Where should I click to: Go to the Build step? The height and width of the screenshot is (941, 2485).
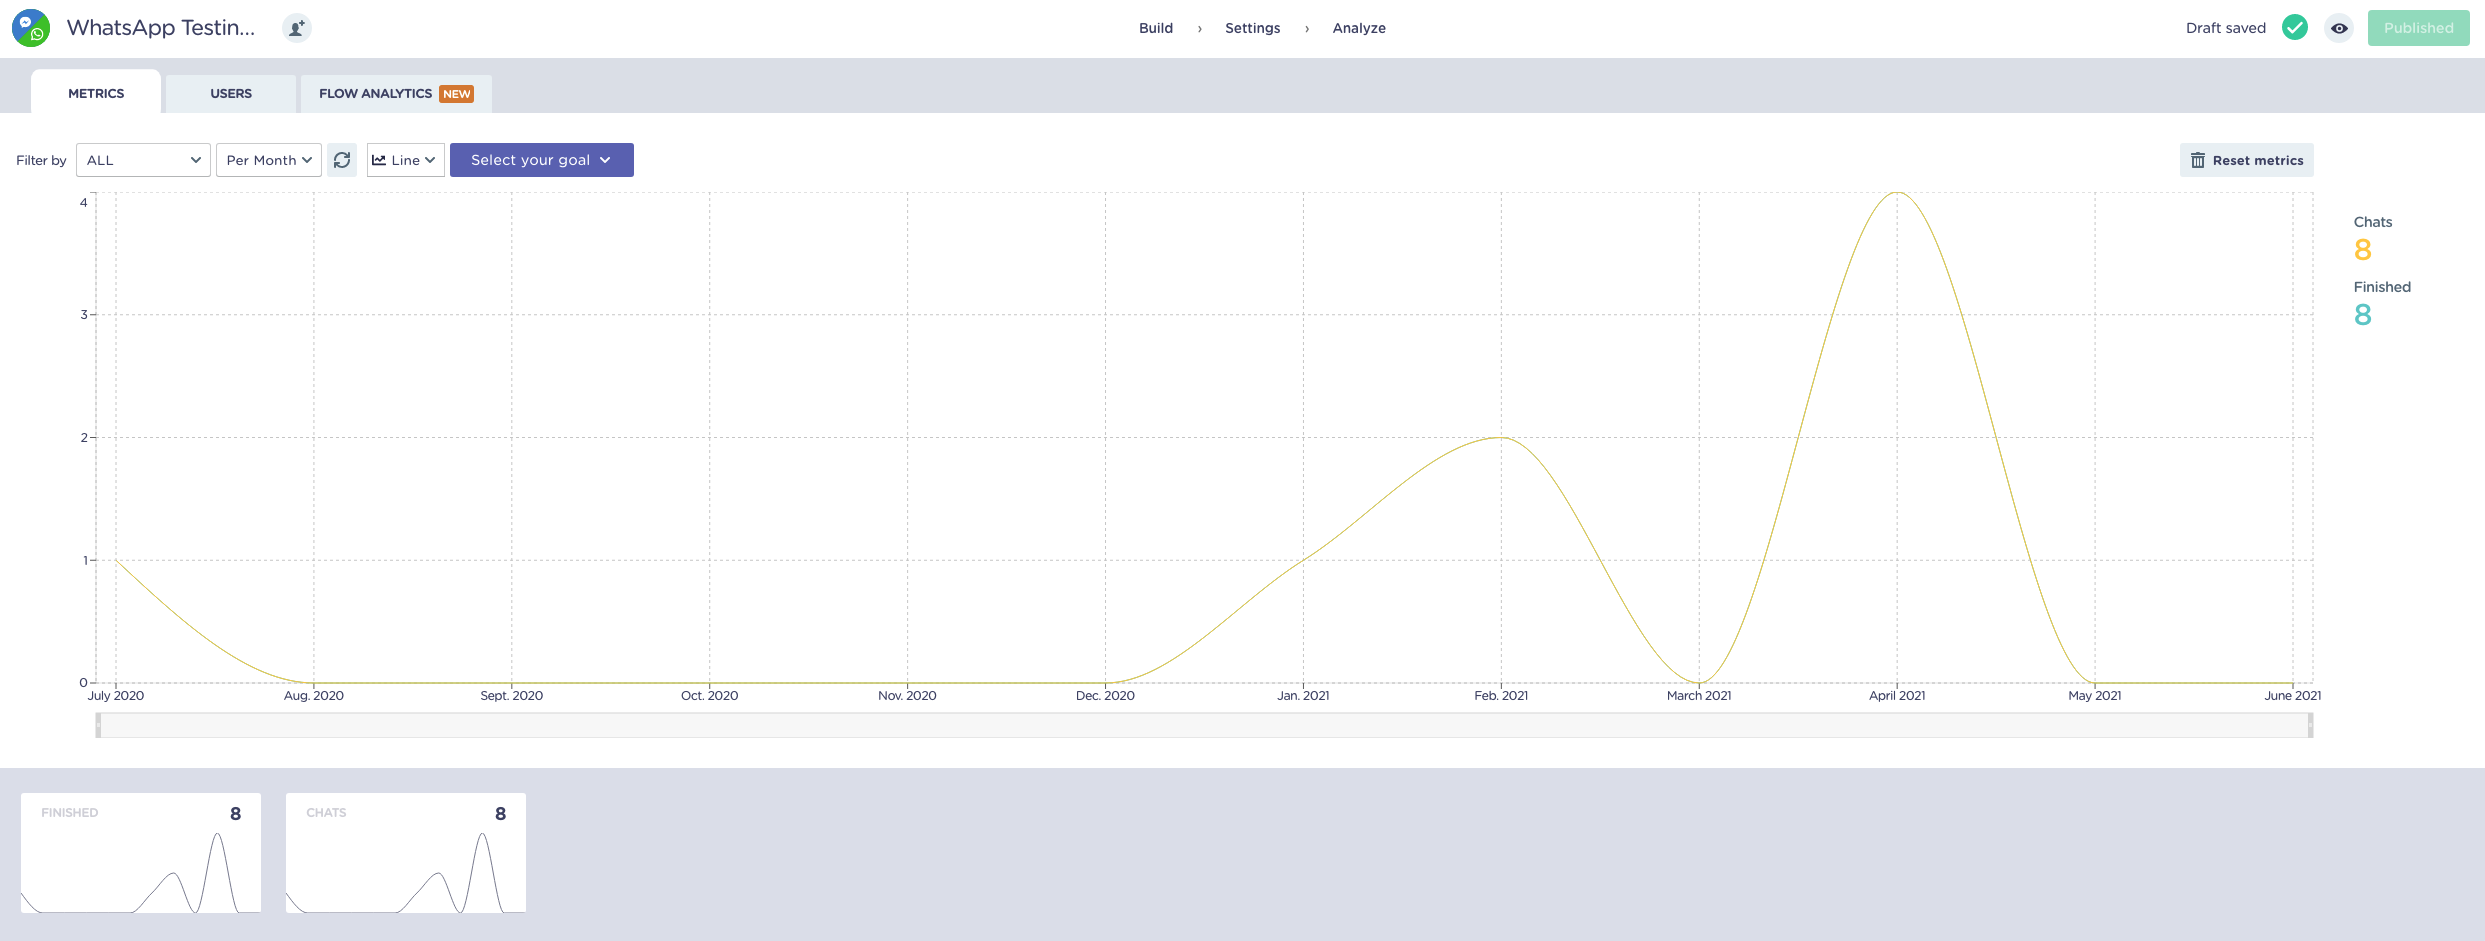[x=1156, y=28]
